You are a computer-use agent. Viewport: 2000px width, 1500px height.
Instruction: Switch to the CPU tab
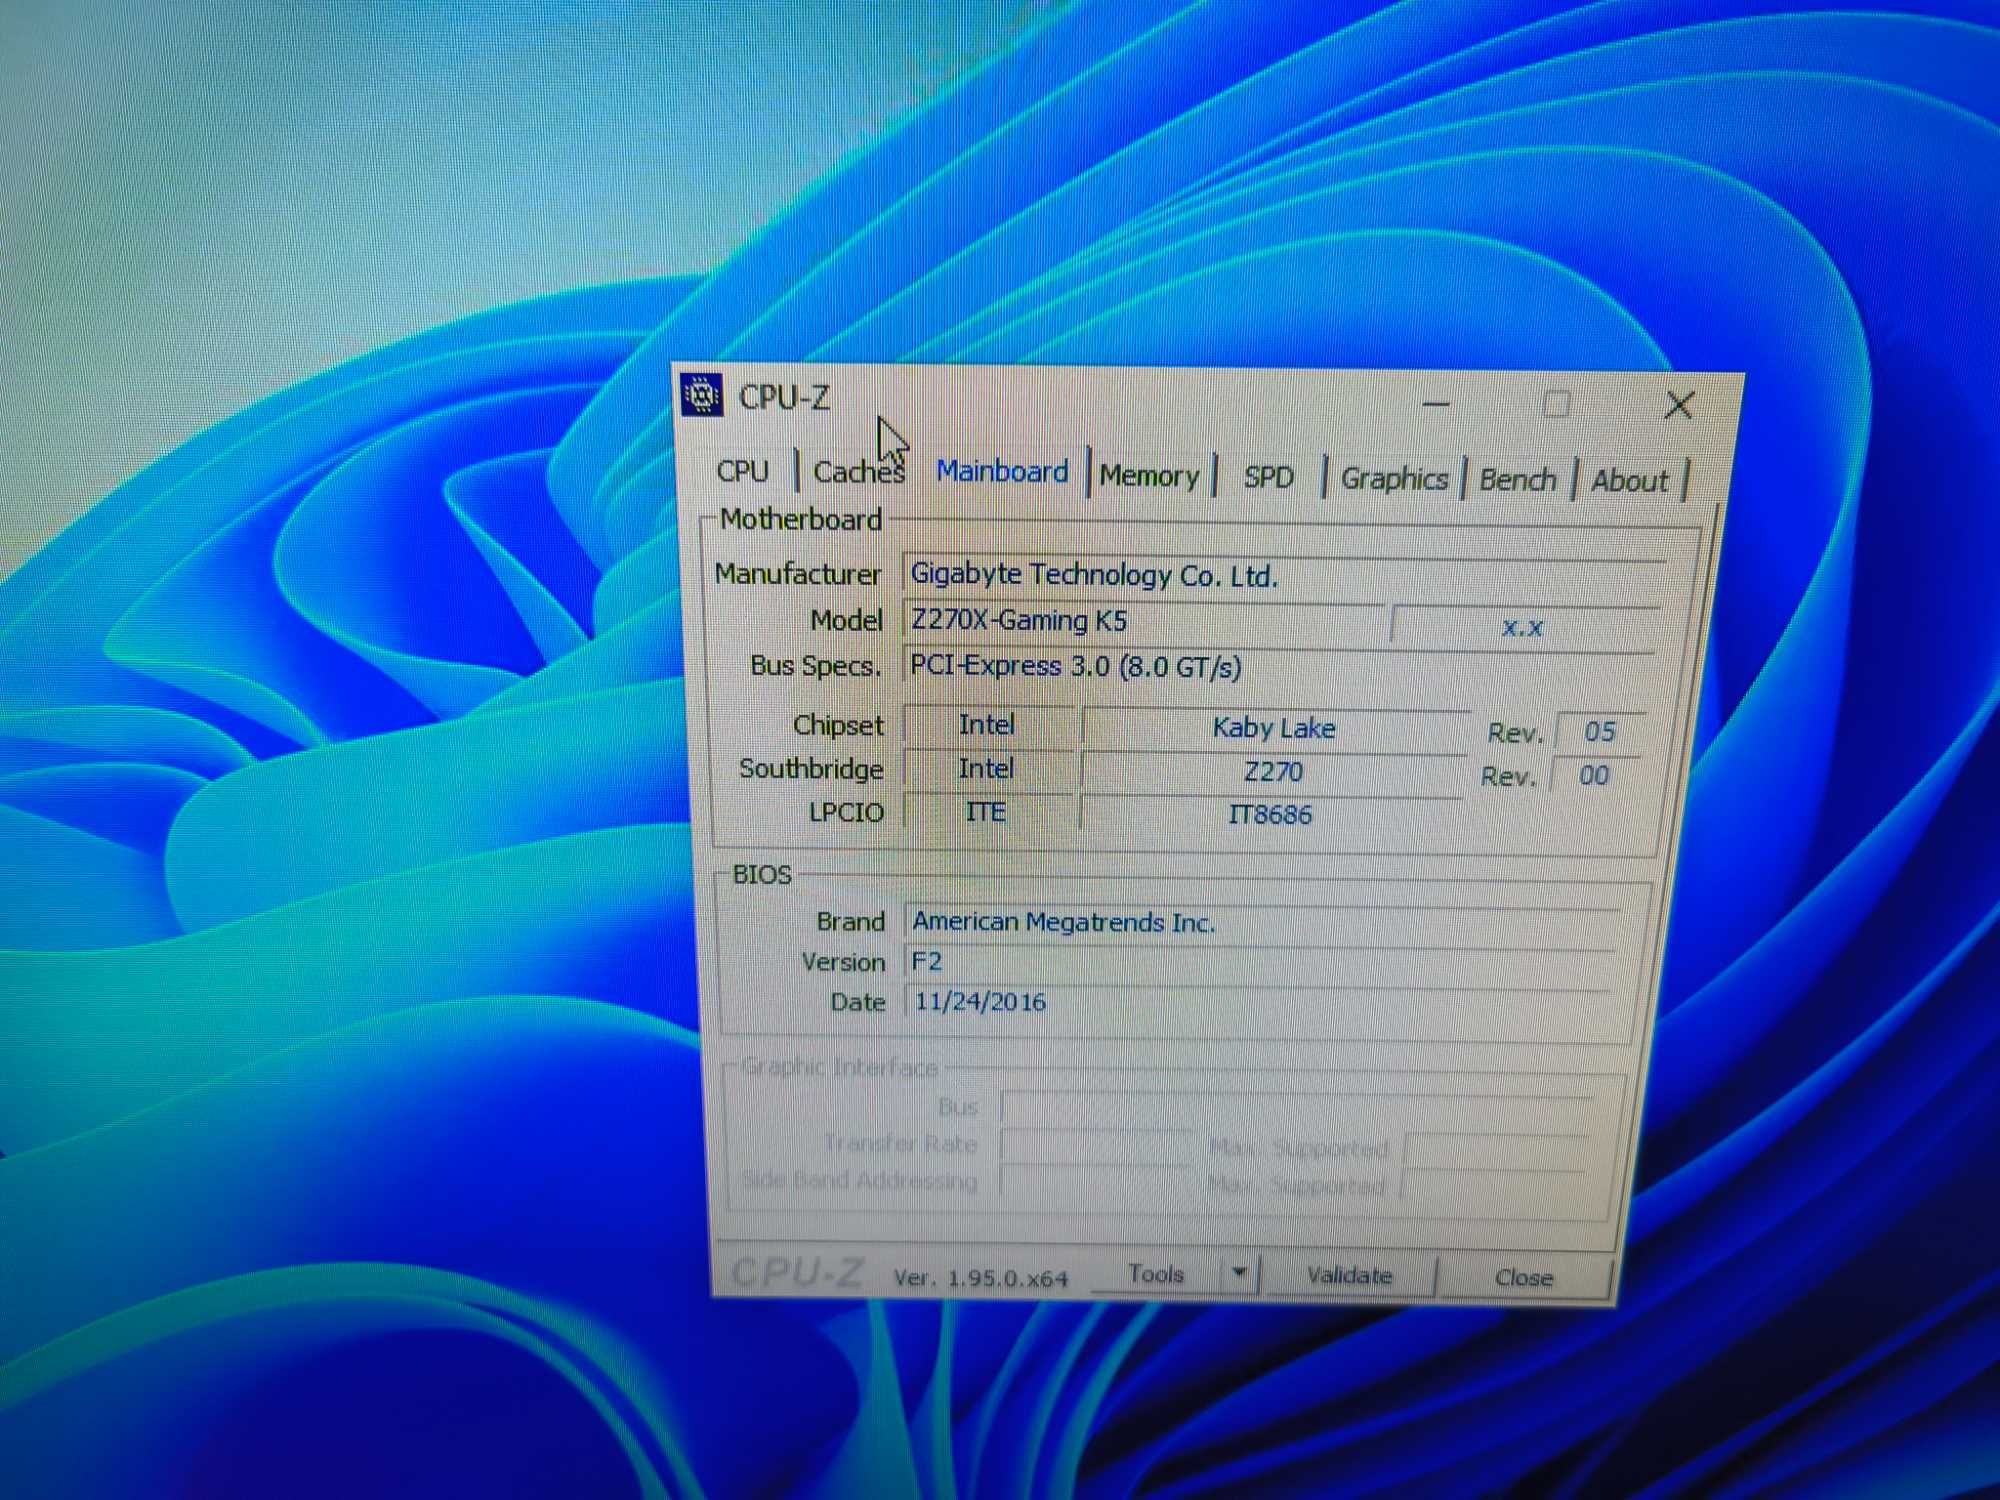pos(743,471)
